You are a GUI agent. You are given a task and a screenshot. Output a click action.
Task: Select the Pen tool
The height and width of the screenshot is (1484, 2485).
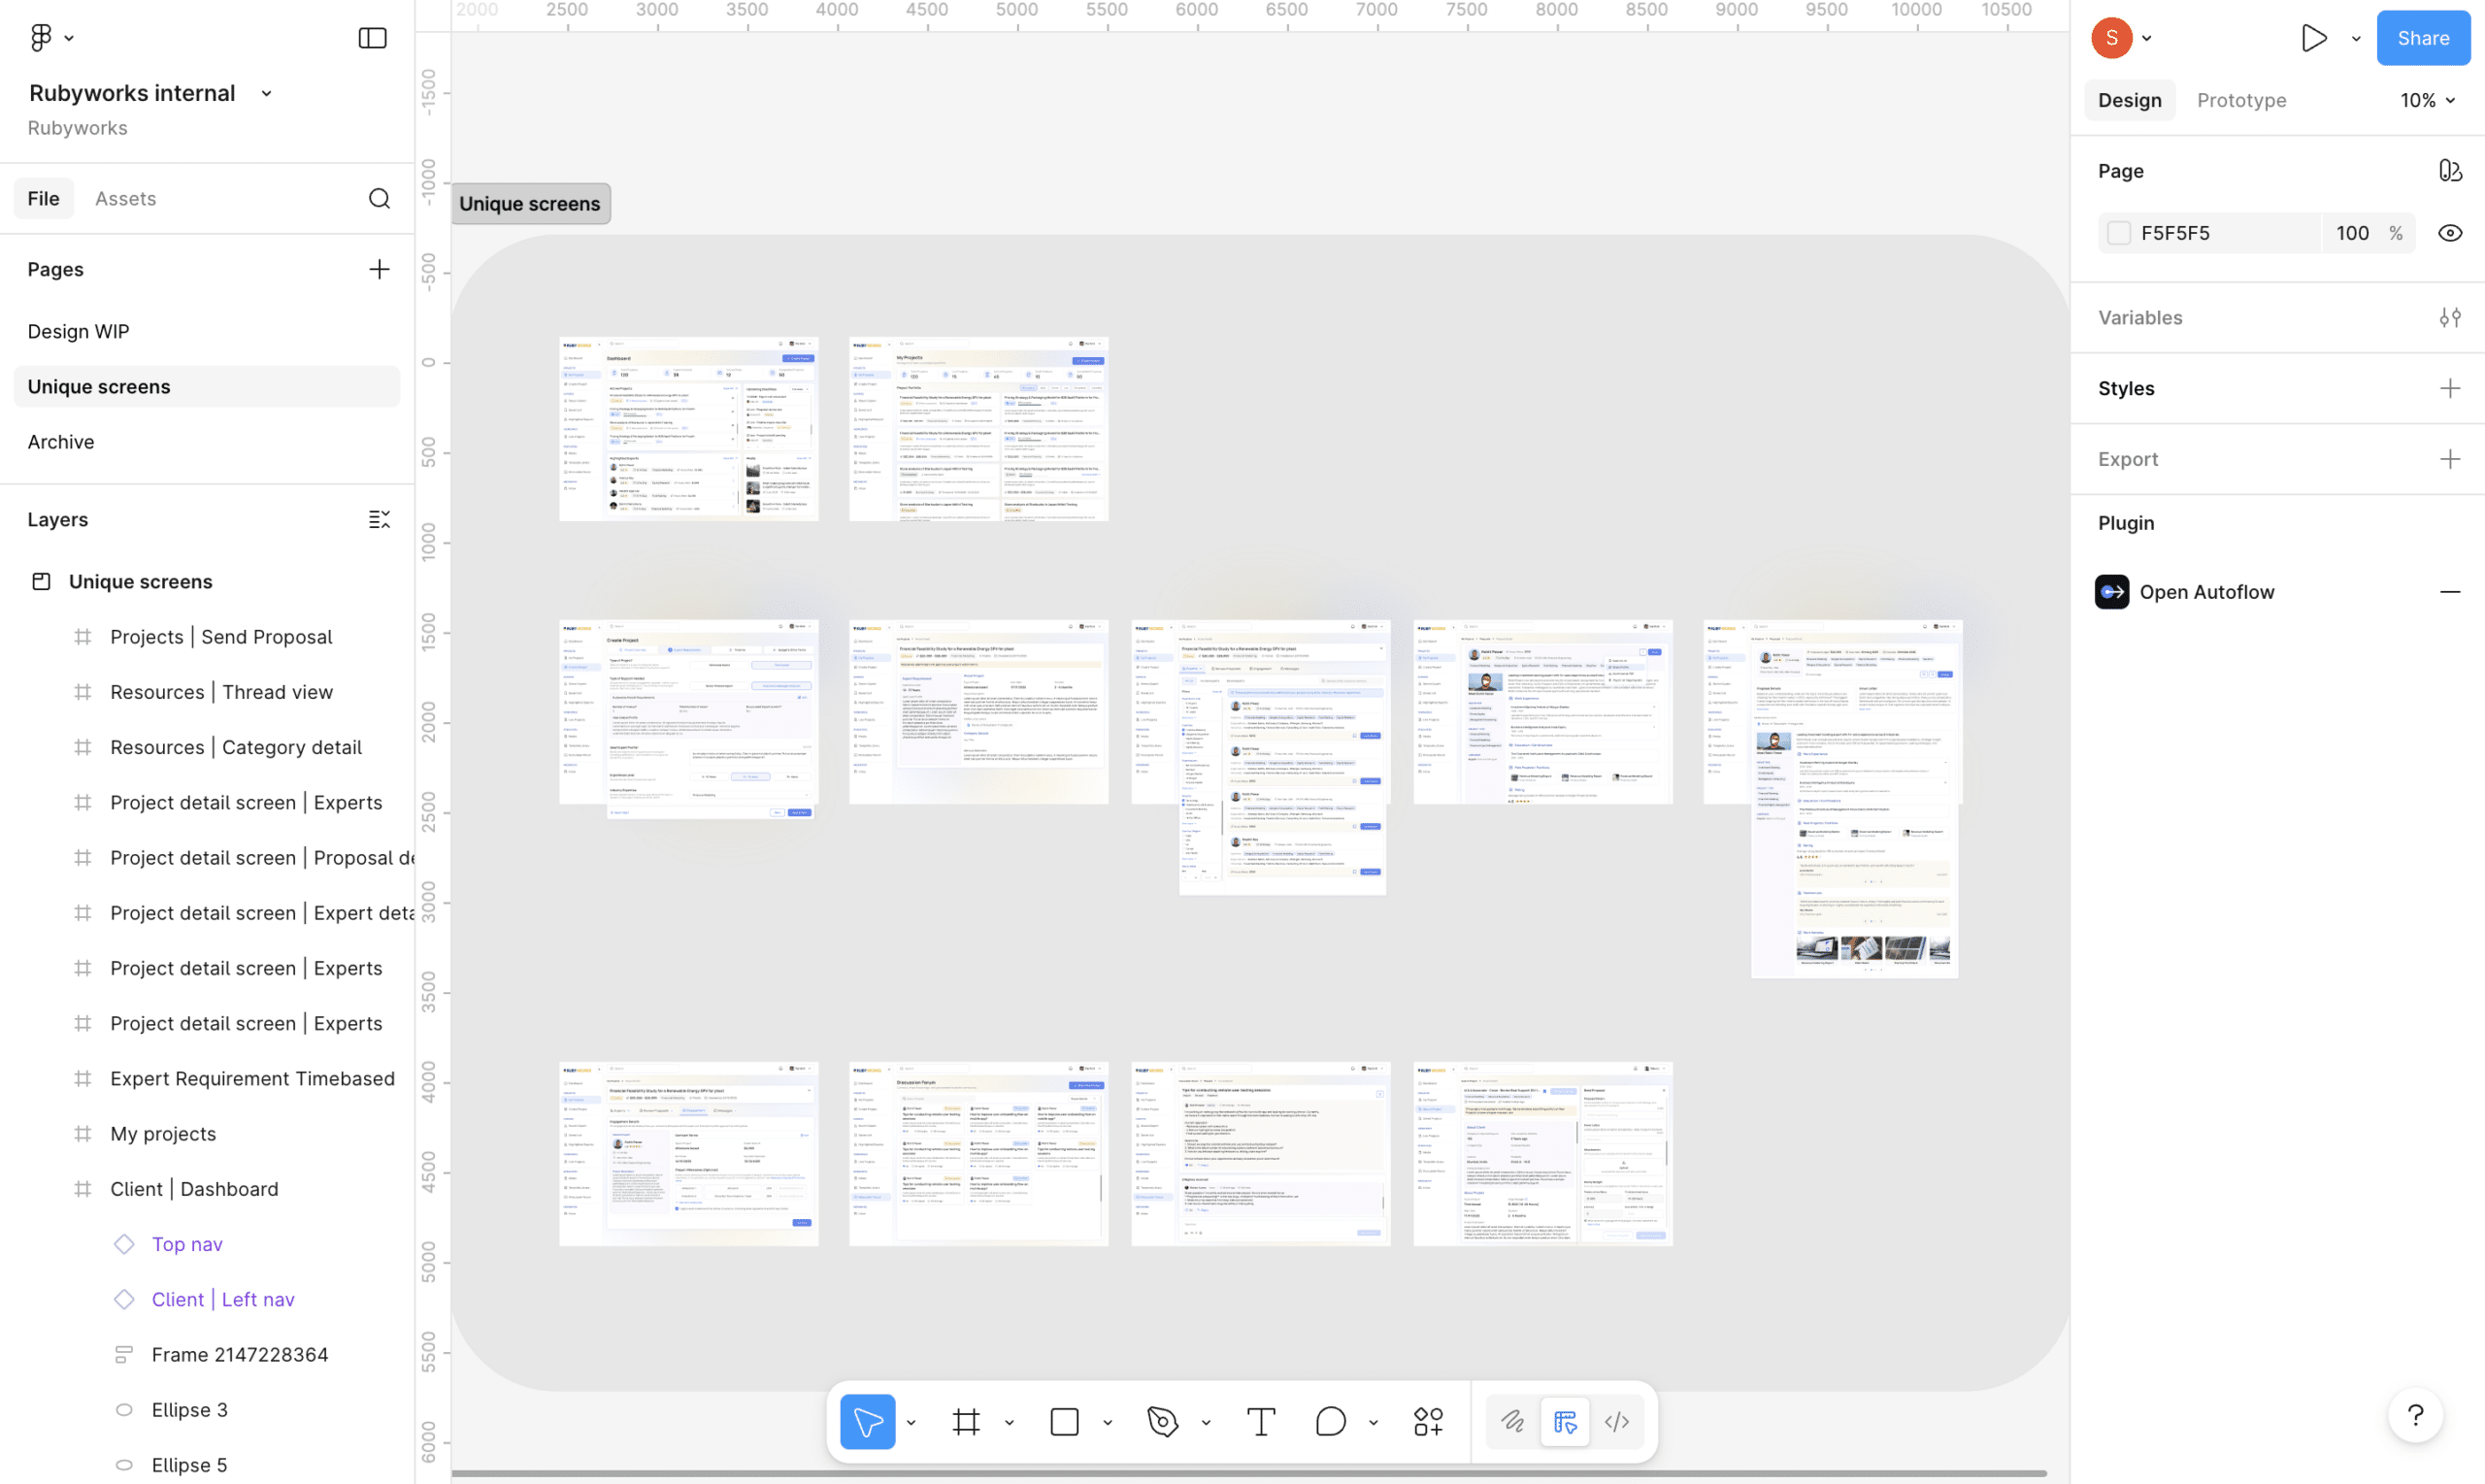(x=1163, y=1421)
